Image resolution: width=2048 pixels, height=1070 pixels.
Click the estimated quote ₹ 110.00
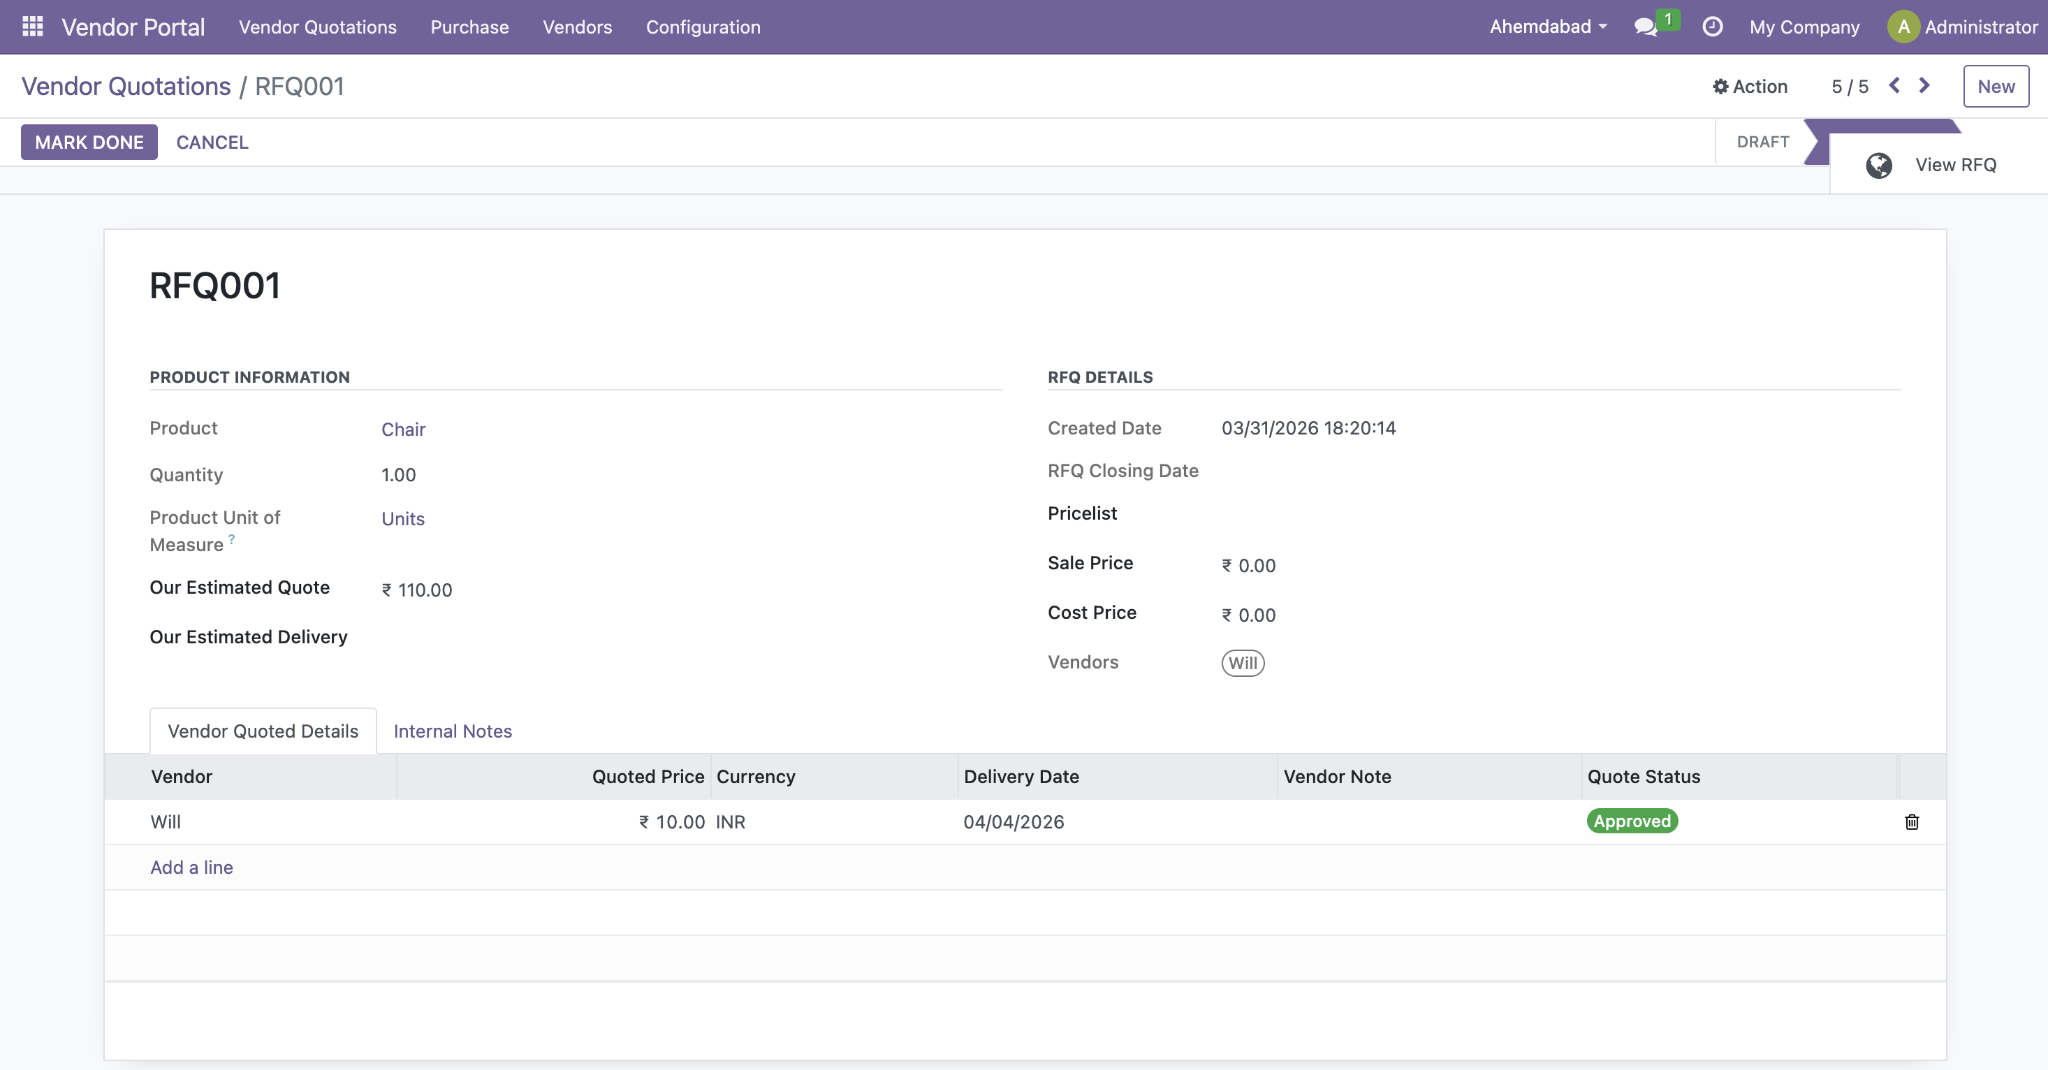417,590
